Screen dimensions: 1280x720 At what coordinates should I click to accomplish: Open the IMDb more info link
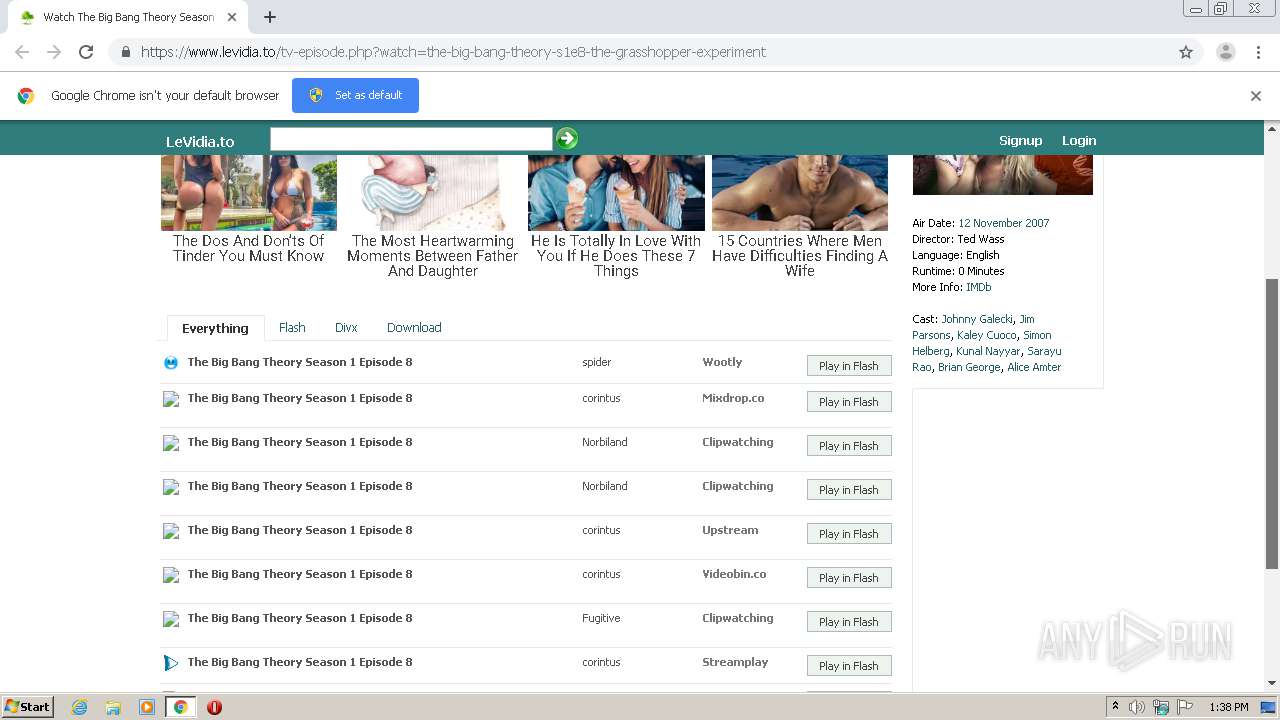coord(979,287)
